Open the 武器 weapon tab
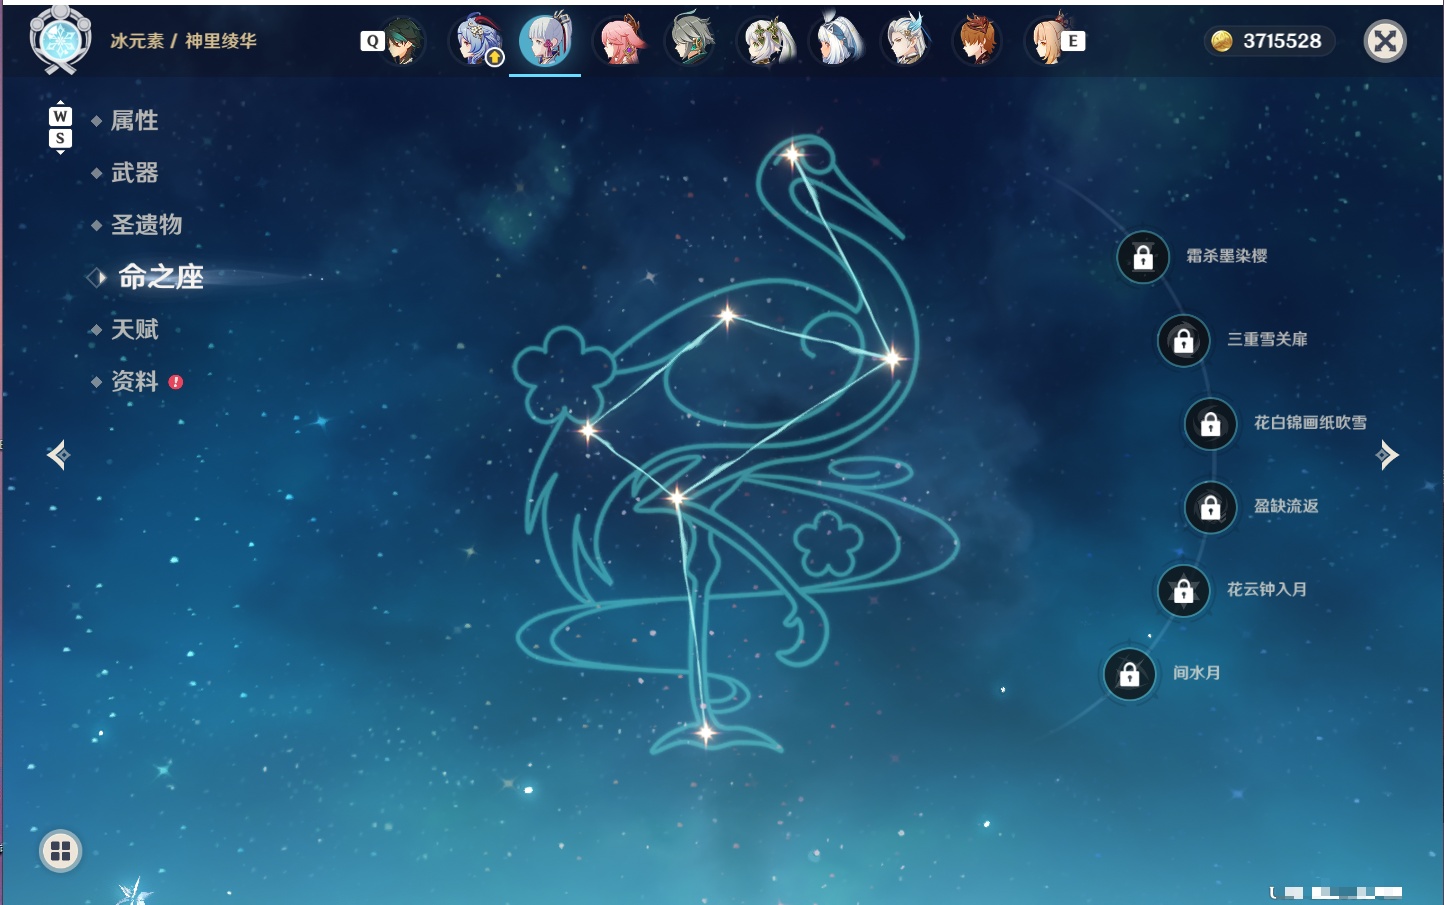This screenshot has height=905, width=1444. coord(134,173)
